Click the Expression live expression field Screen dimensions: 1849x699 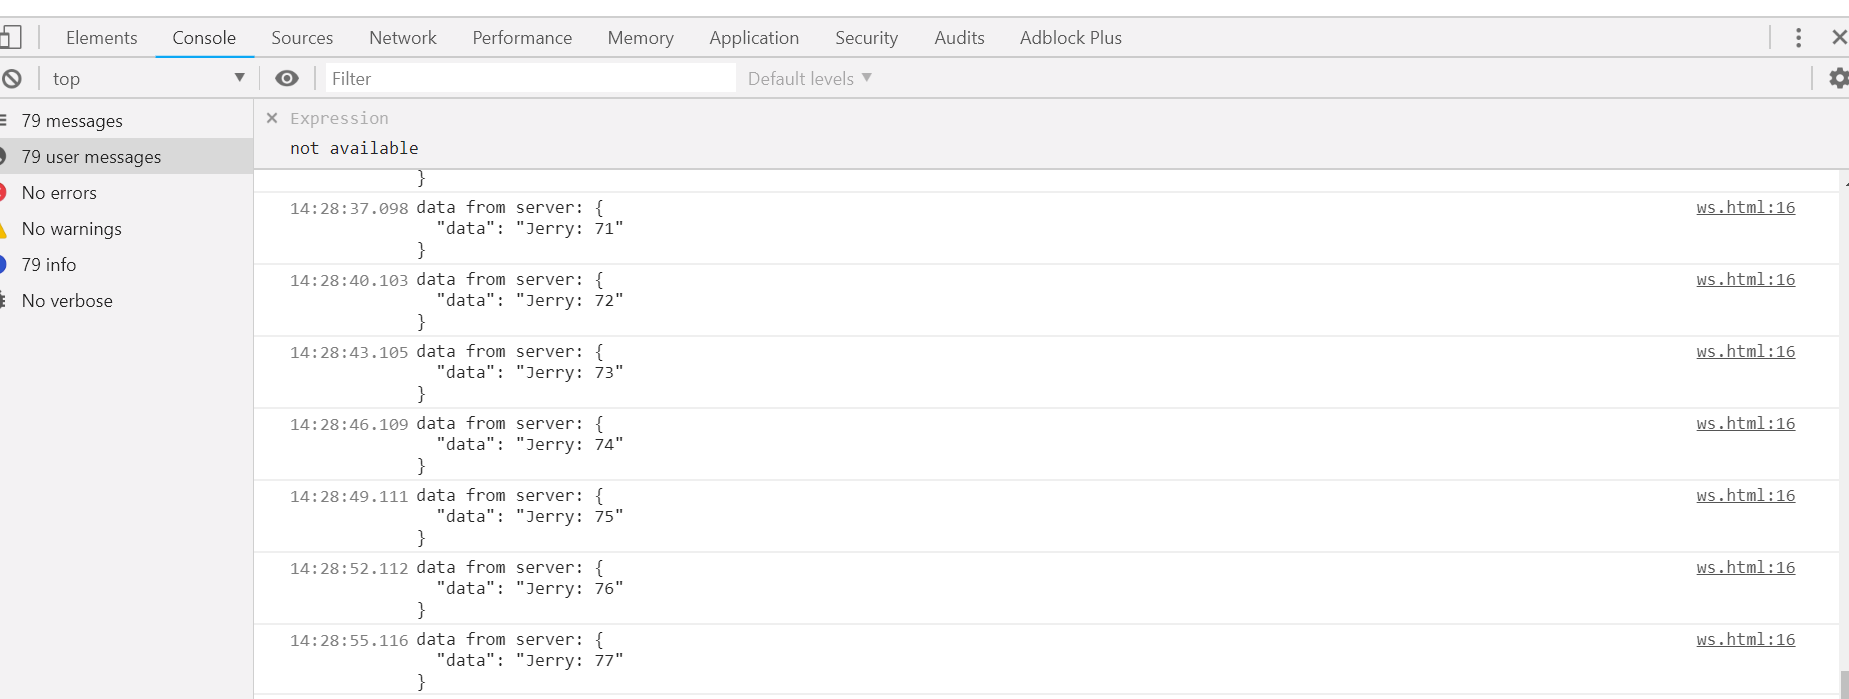tap(339, 118)
